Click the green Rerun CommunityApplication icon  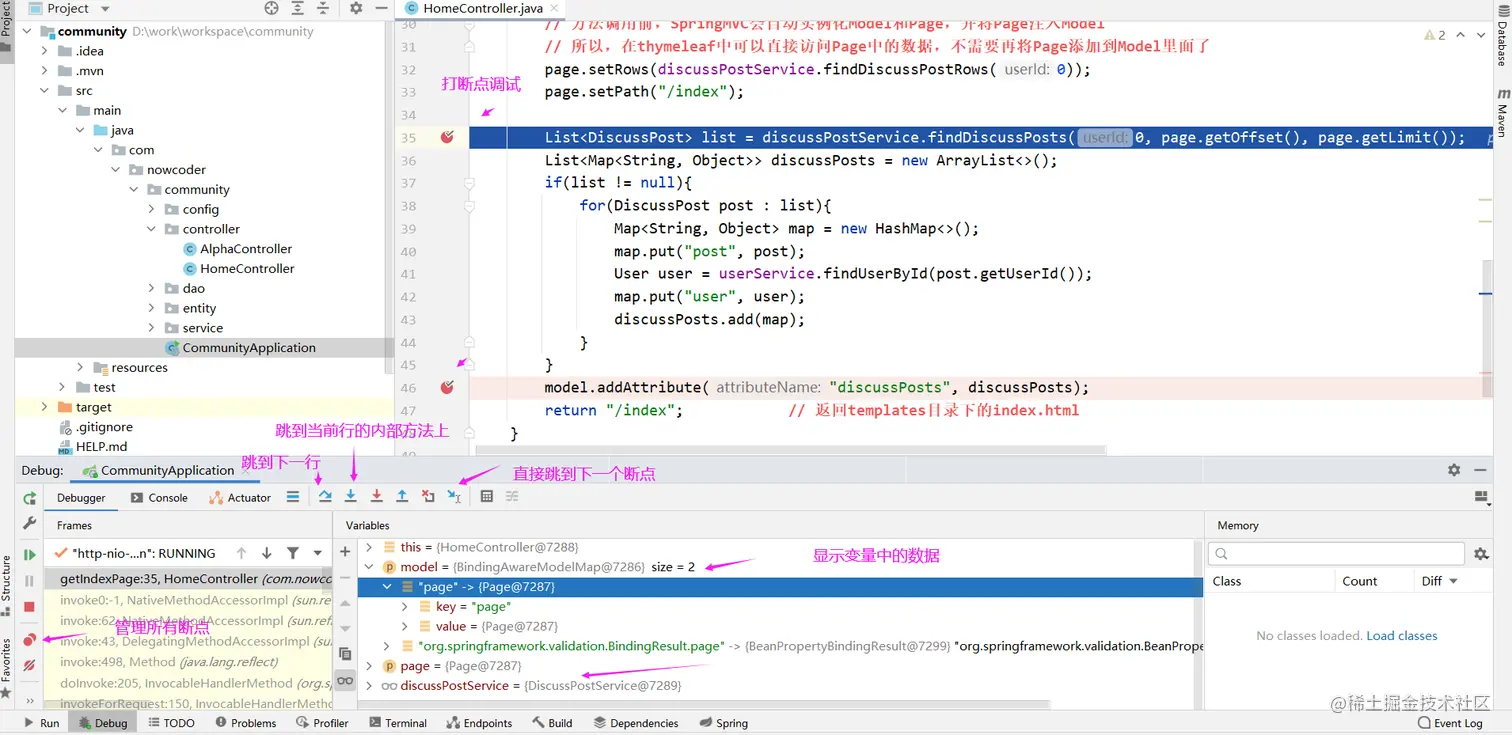(x=29, y=498)
